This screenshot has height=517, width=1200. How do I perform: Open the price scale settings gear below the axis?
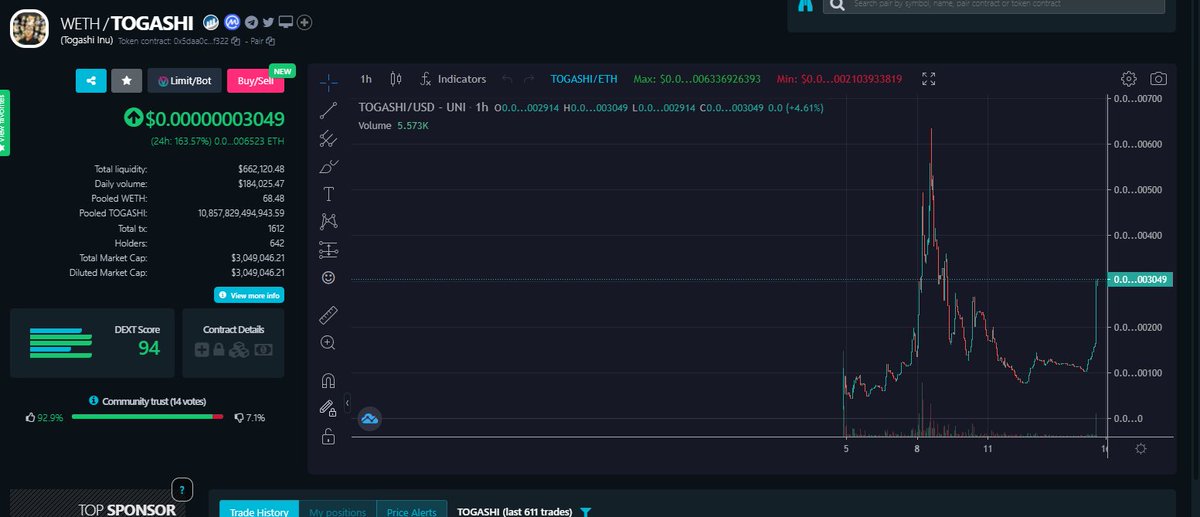pyautogui.click(x=1141, y=449)
